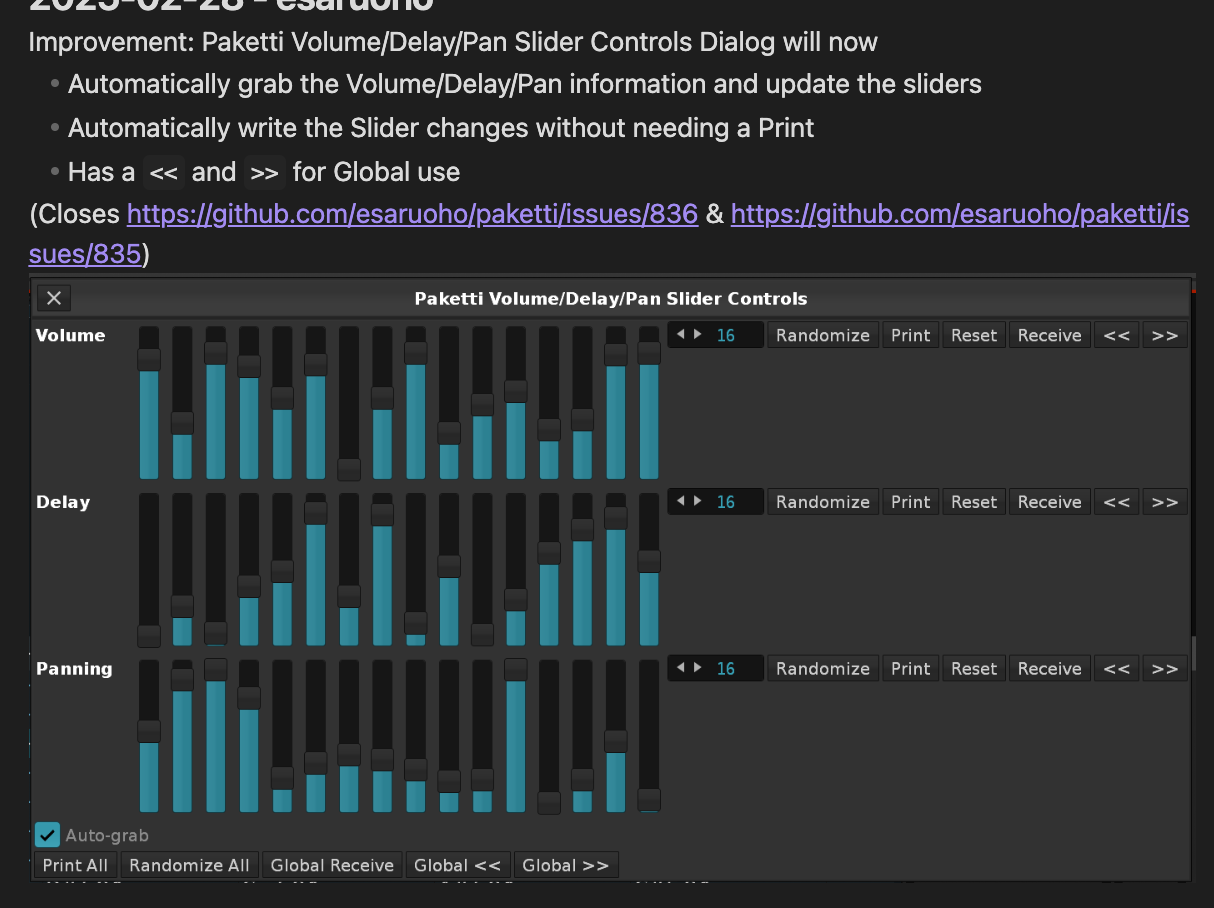Click the first slider in the Panning row

[x=149, y=736]
